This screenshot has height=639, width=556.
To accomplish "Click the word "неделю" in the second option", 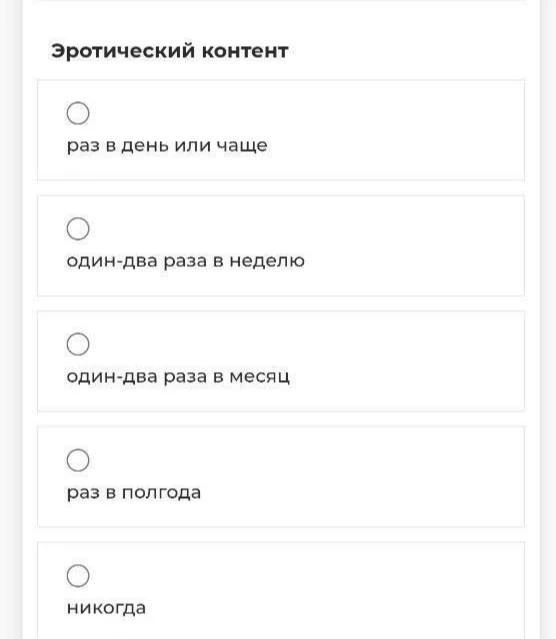I will click(267, 261).
